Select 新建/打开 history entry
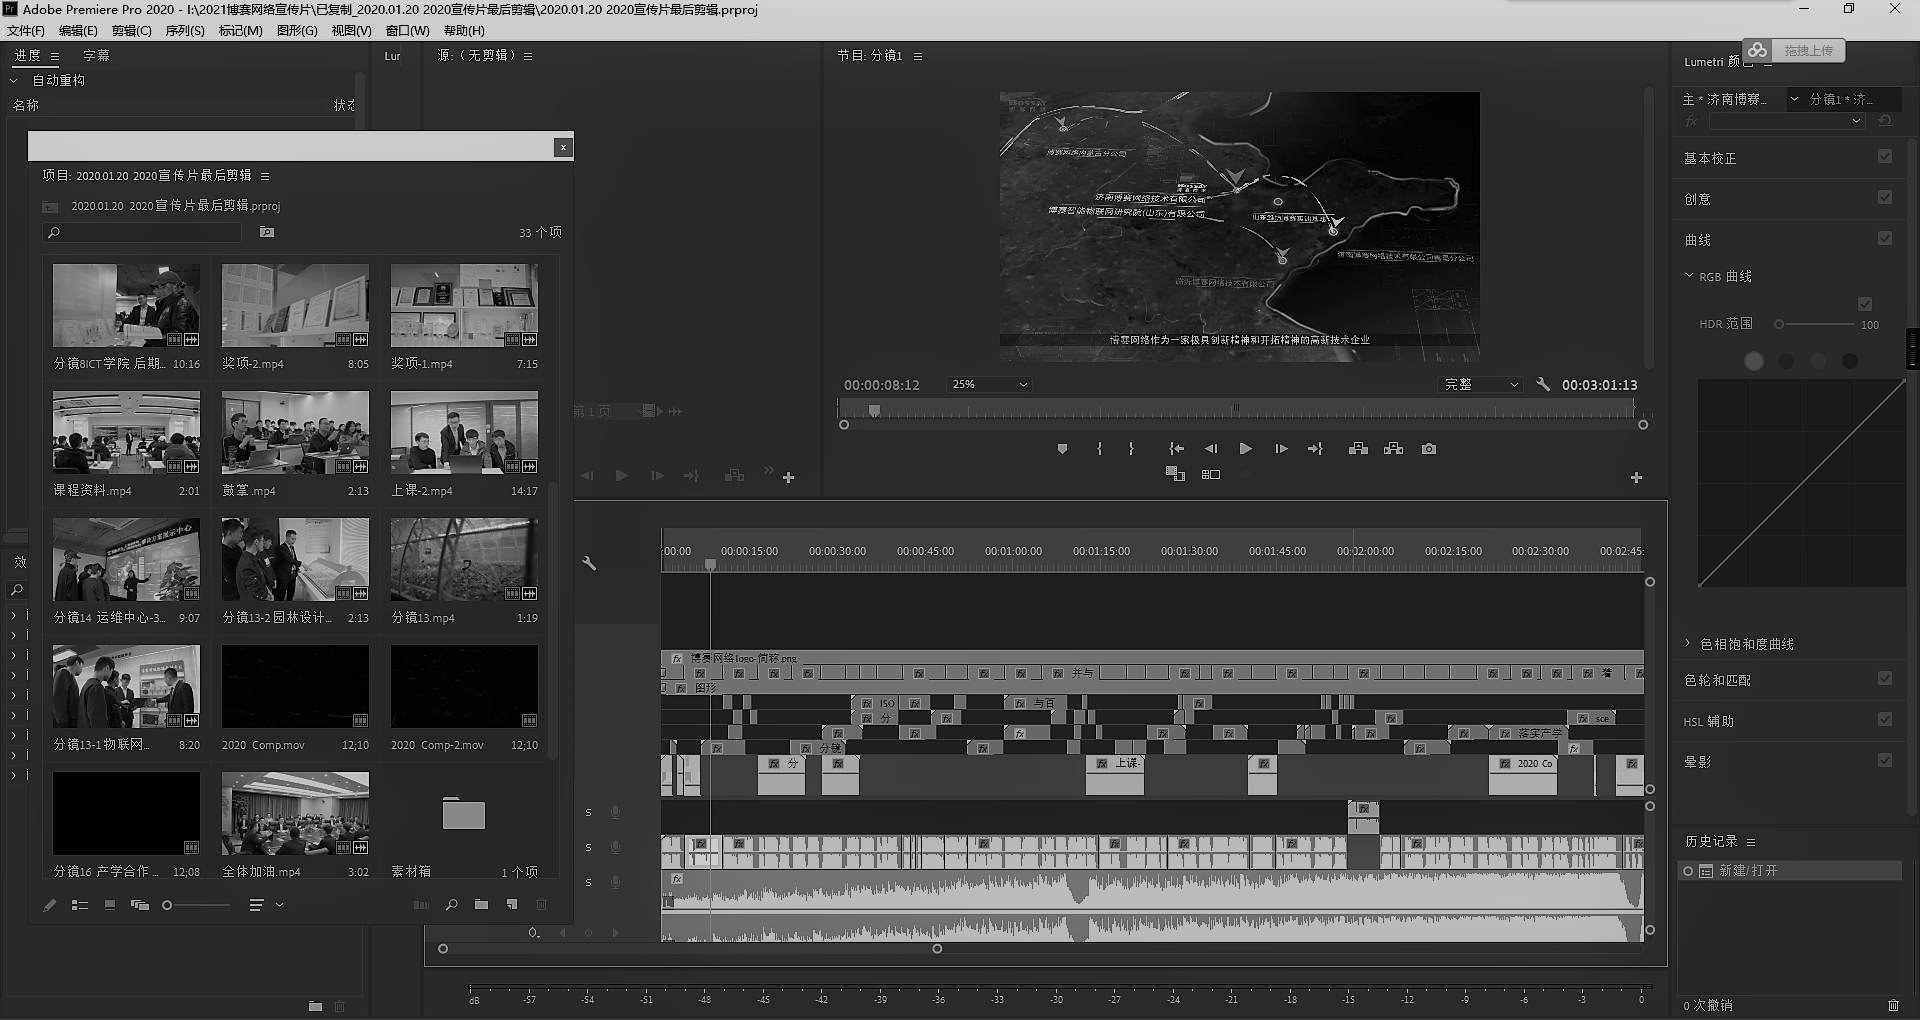This screenshot has width=1920, height=1020. click(x=1791, y=871)
